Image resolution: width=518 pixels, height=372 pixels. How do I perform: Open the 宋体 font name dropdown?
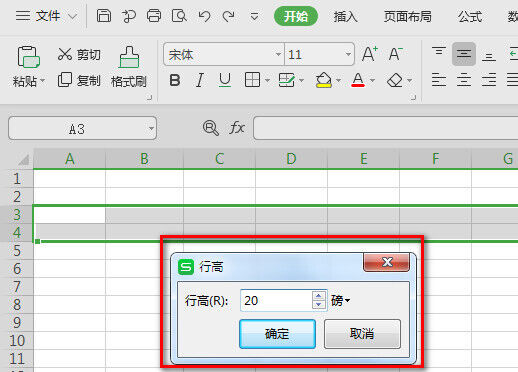(x=278, y=54)
